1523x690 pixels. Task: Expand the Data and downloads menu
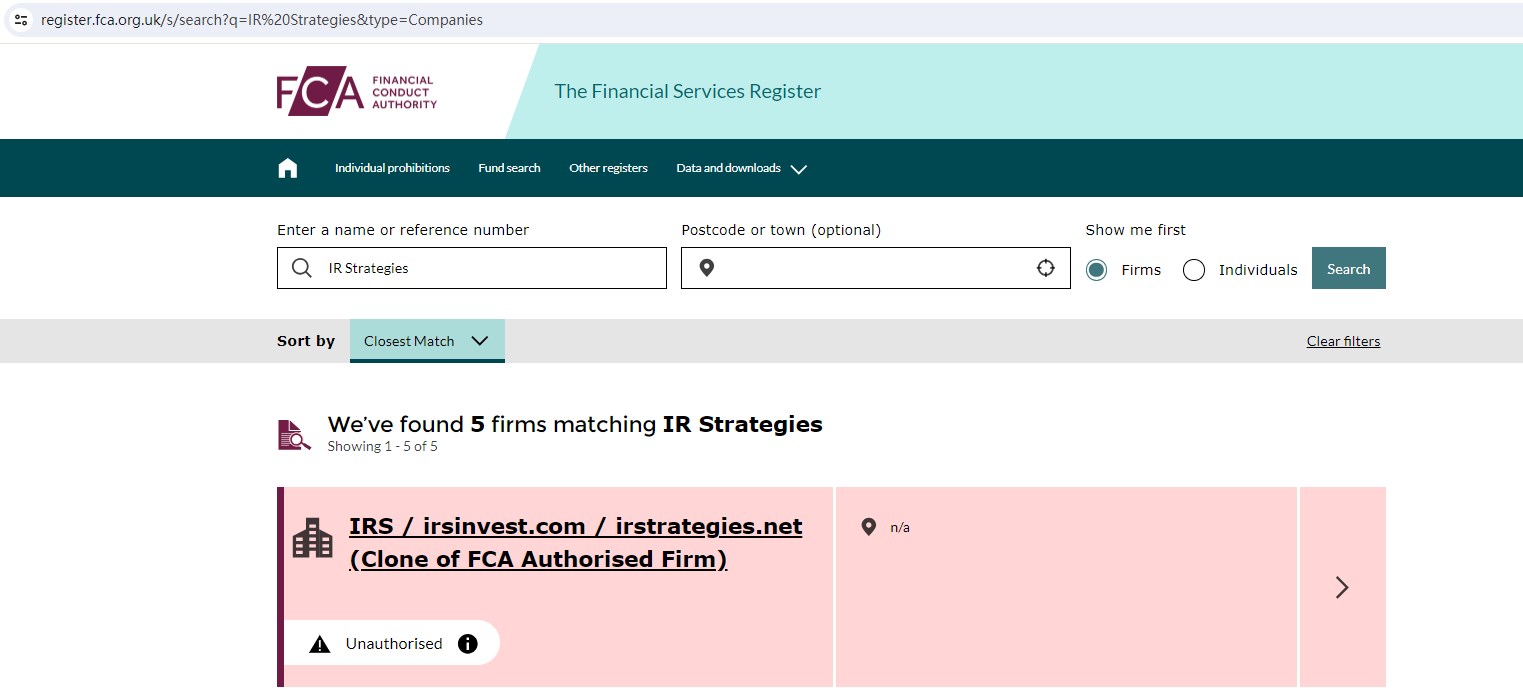pyautogui.click(x=741, y=168)
